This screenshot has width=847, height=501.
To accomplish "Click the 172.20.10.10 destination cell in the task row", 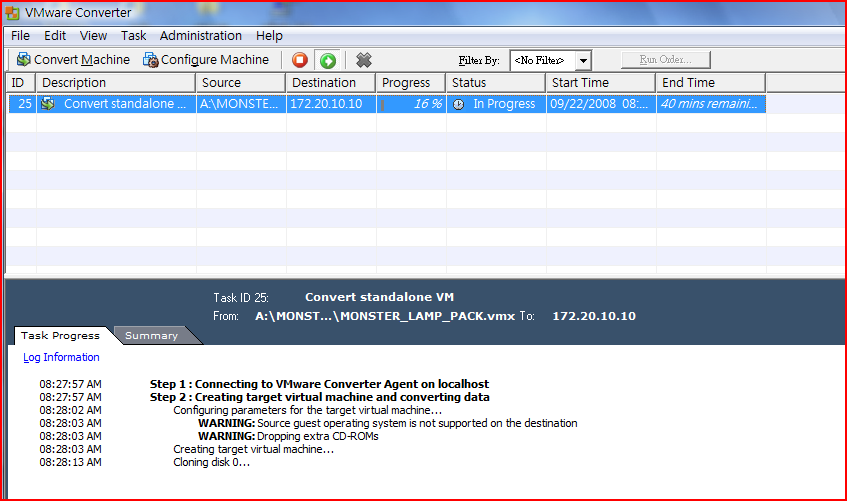I will (331, 104).
